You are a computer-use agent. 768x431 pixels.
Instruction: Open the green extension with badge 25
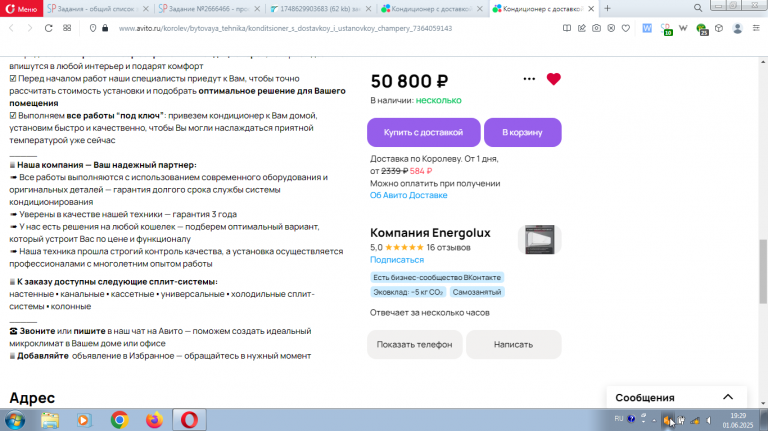[702, 30]
